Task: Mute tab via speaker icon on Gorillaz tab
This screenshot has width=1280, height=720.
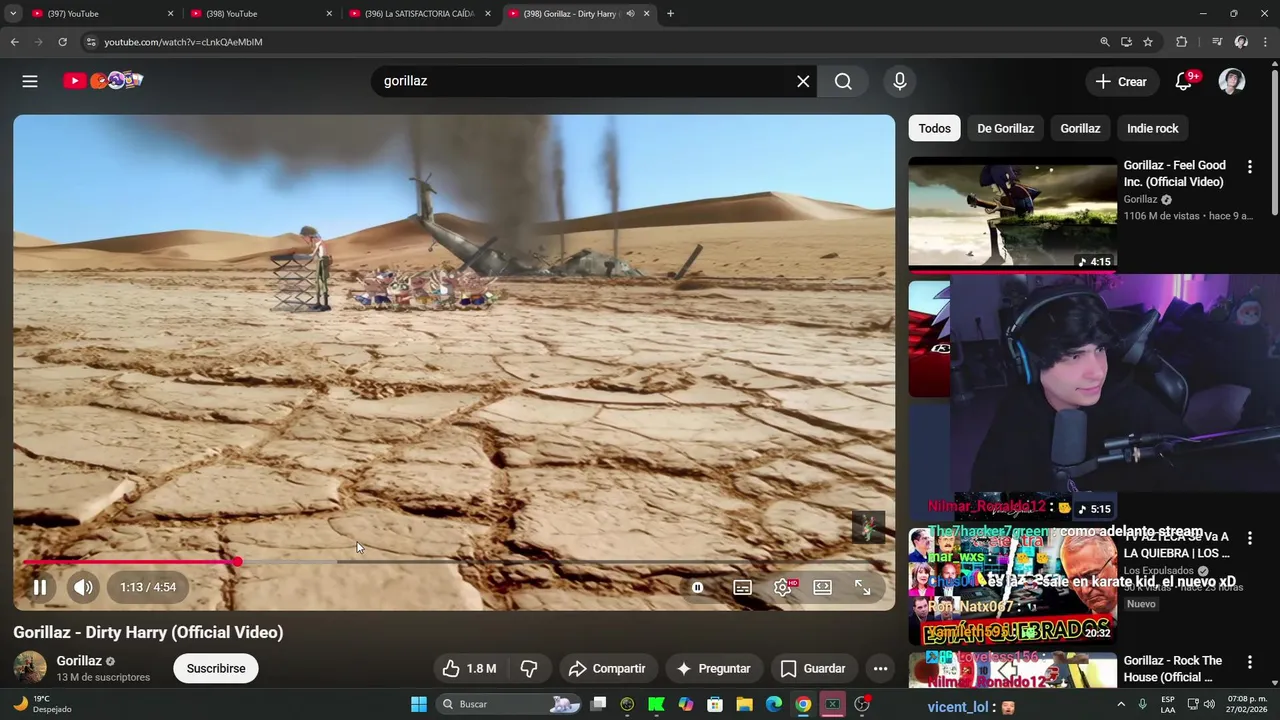Action: click(630, 14)
